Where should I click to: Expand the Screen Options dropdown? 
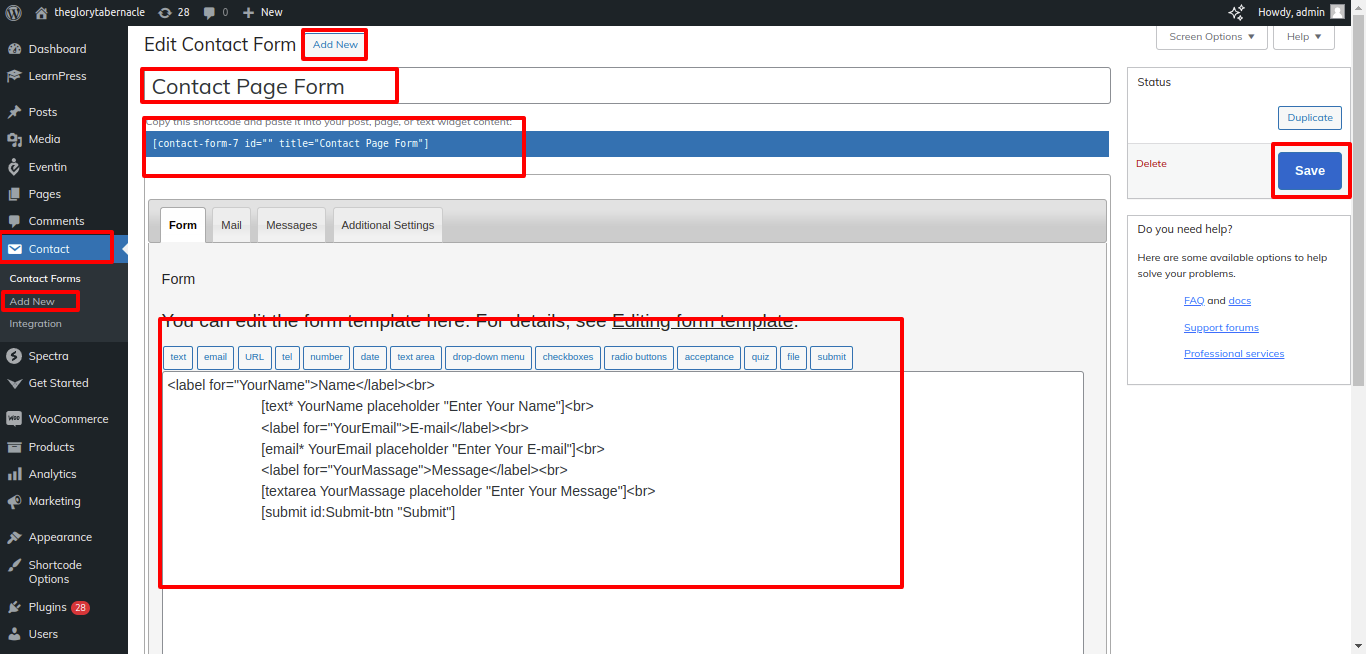1211,37
